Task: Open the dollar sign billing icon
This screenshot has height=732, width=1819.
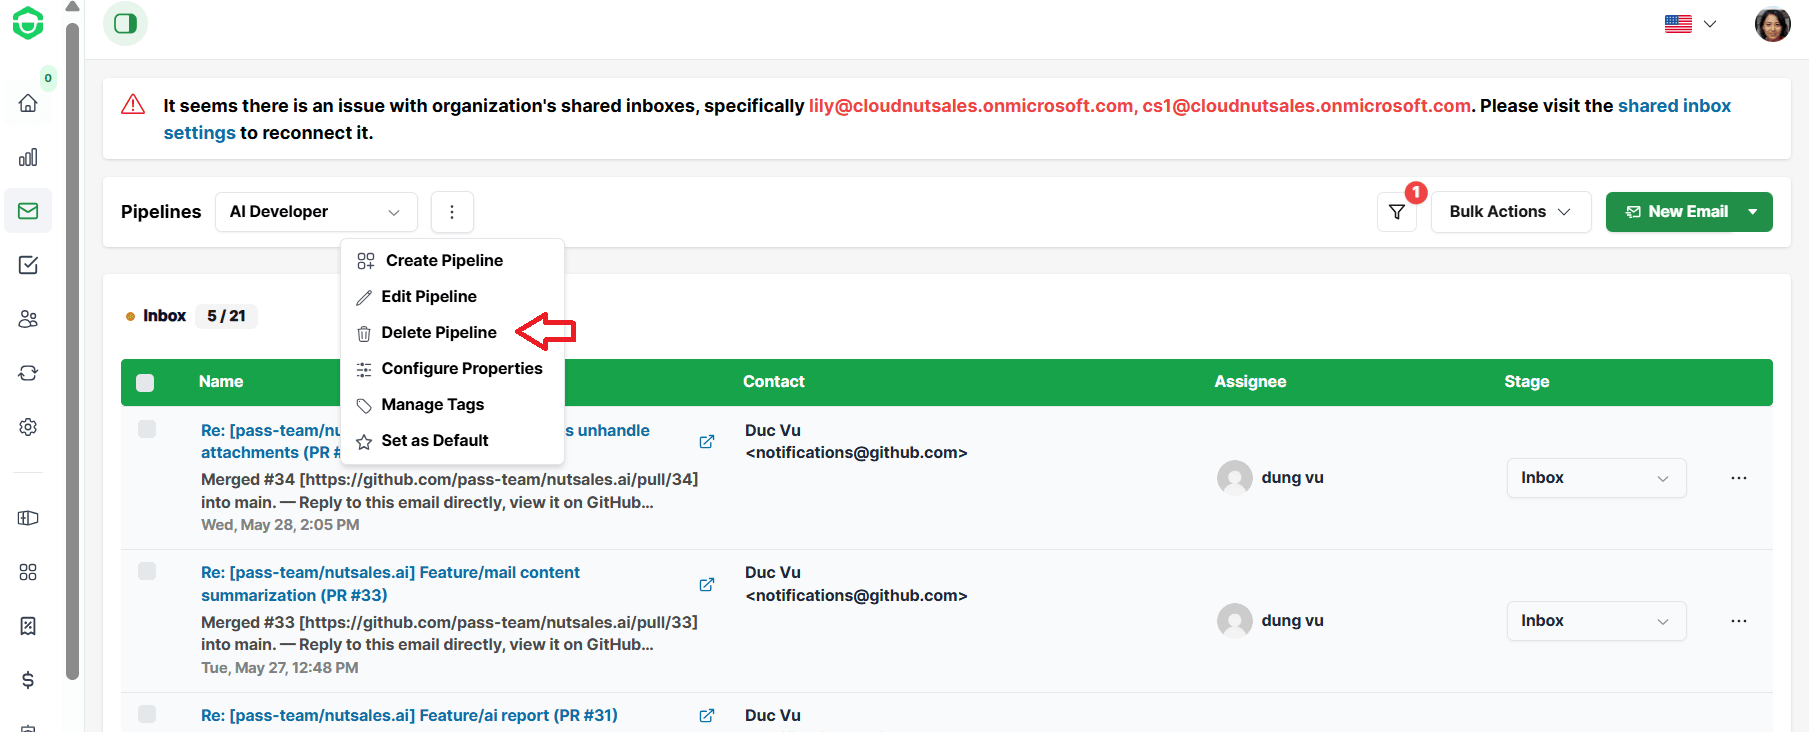Action: point(28,680)
